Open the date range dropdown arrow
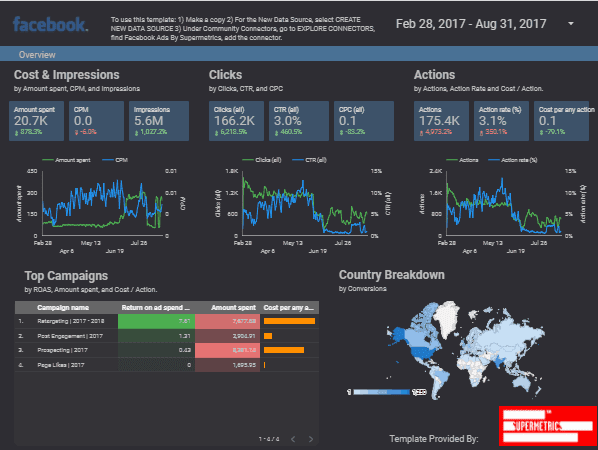Screen dimensions: 598x450 coord(571,24)
